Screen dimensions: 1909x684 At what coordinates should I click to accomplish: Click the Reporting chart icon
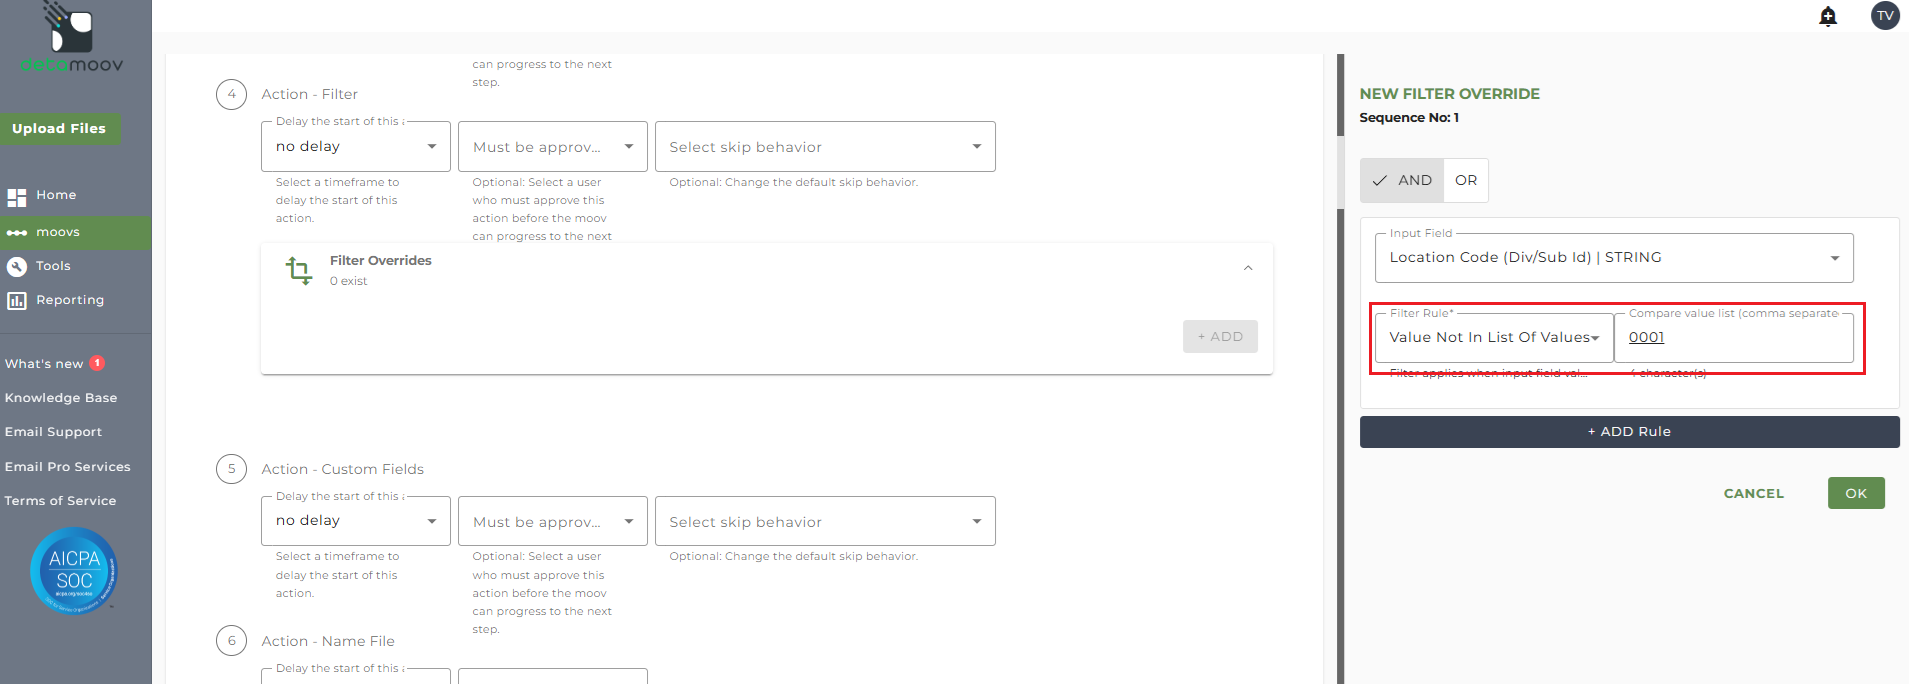(17, 301)
